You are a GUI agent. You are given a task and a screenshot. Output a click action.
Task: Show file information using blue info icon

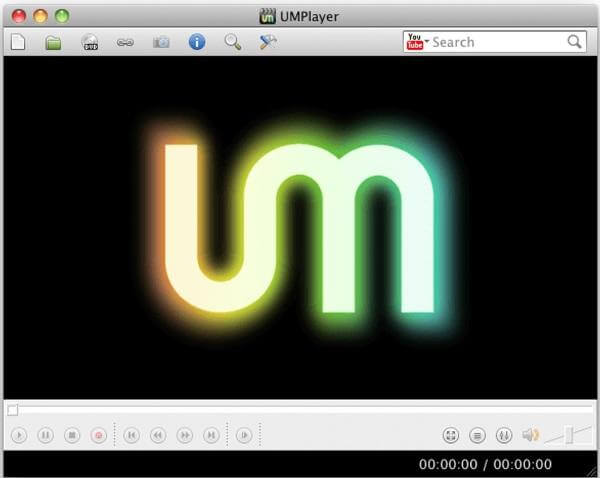[x=197, y=42]
